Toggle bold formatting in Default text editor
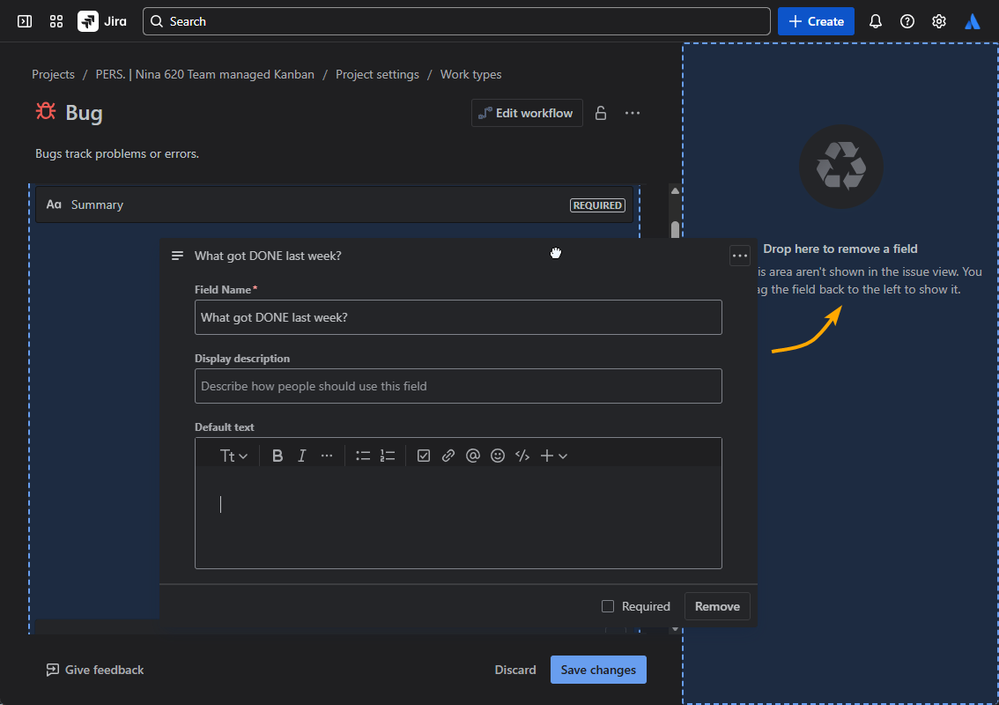Image resolution: width=999 pixels, height=705 pixels. click(x=278, y=456)
